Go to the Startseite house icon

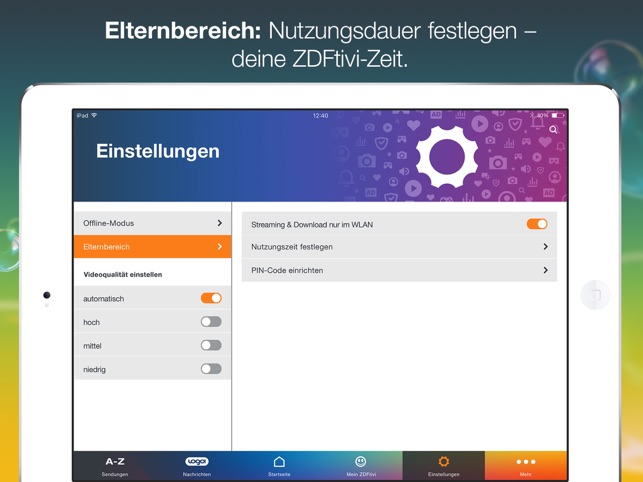click(x=279, y=462)
